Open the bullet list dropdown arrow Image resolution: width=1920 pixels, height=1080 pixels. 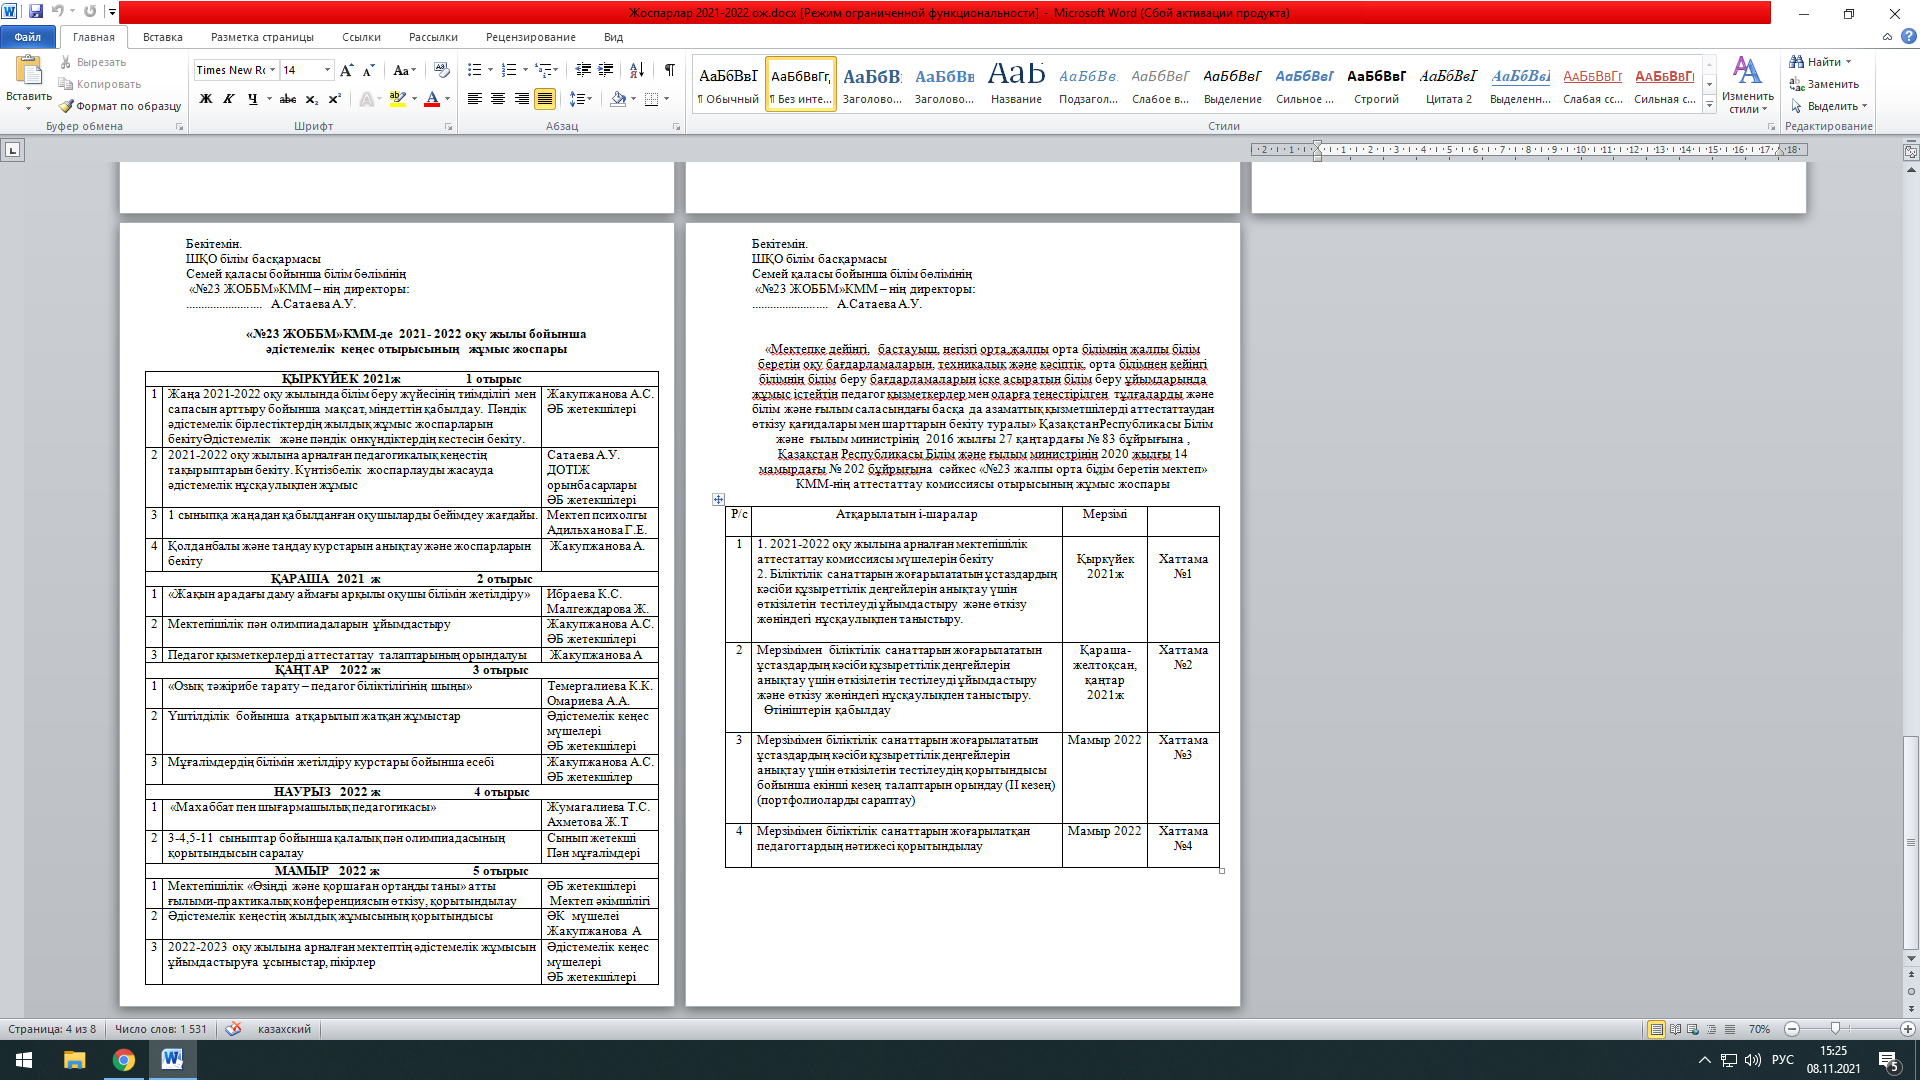[490, 70]
